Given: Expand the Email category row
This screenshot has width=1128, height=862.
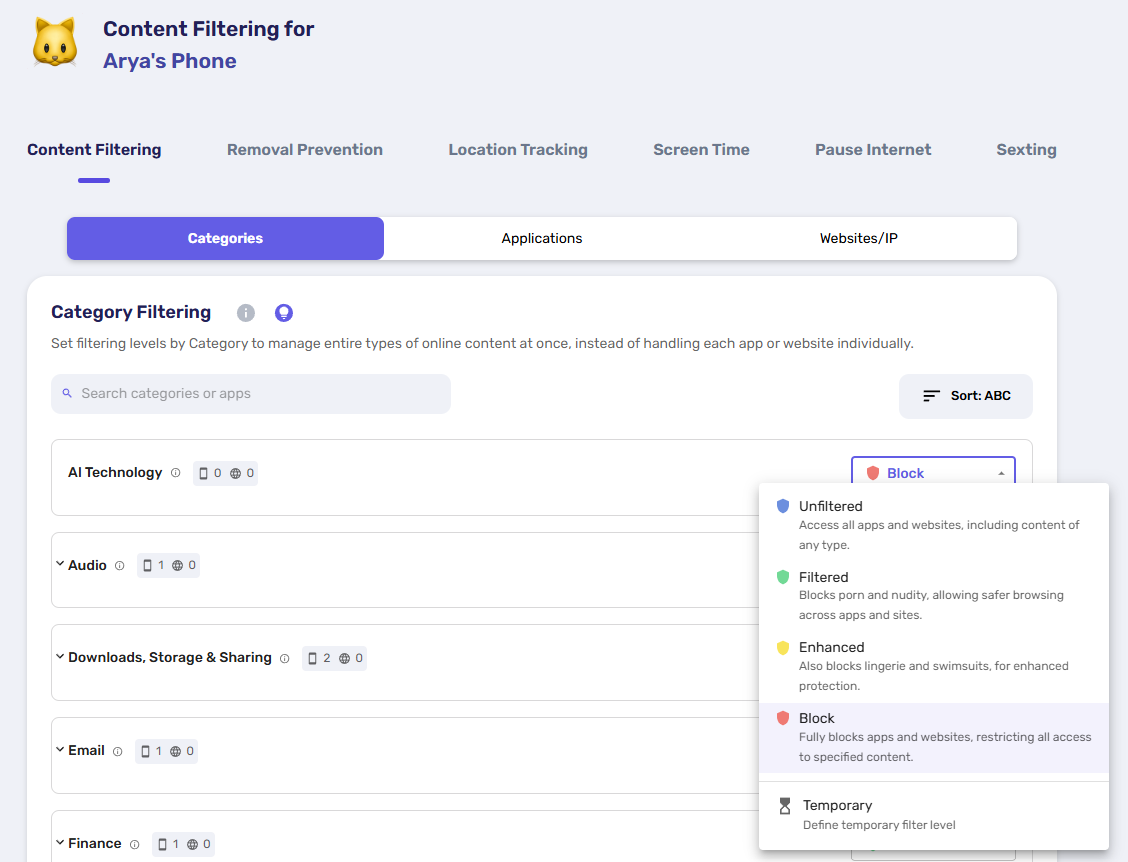Looking at the screenshot, I should coord(60,750).
